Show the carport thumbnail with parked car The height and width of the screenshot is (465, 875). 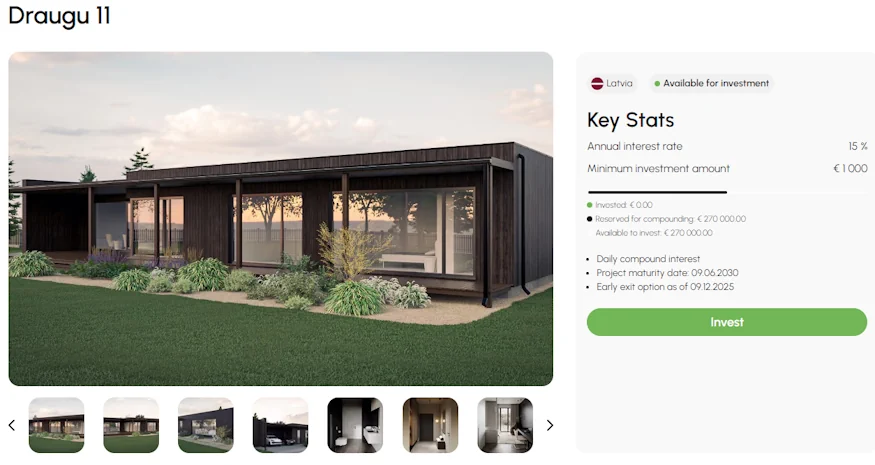coord(281,425)
